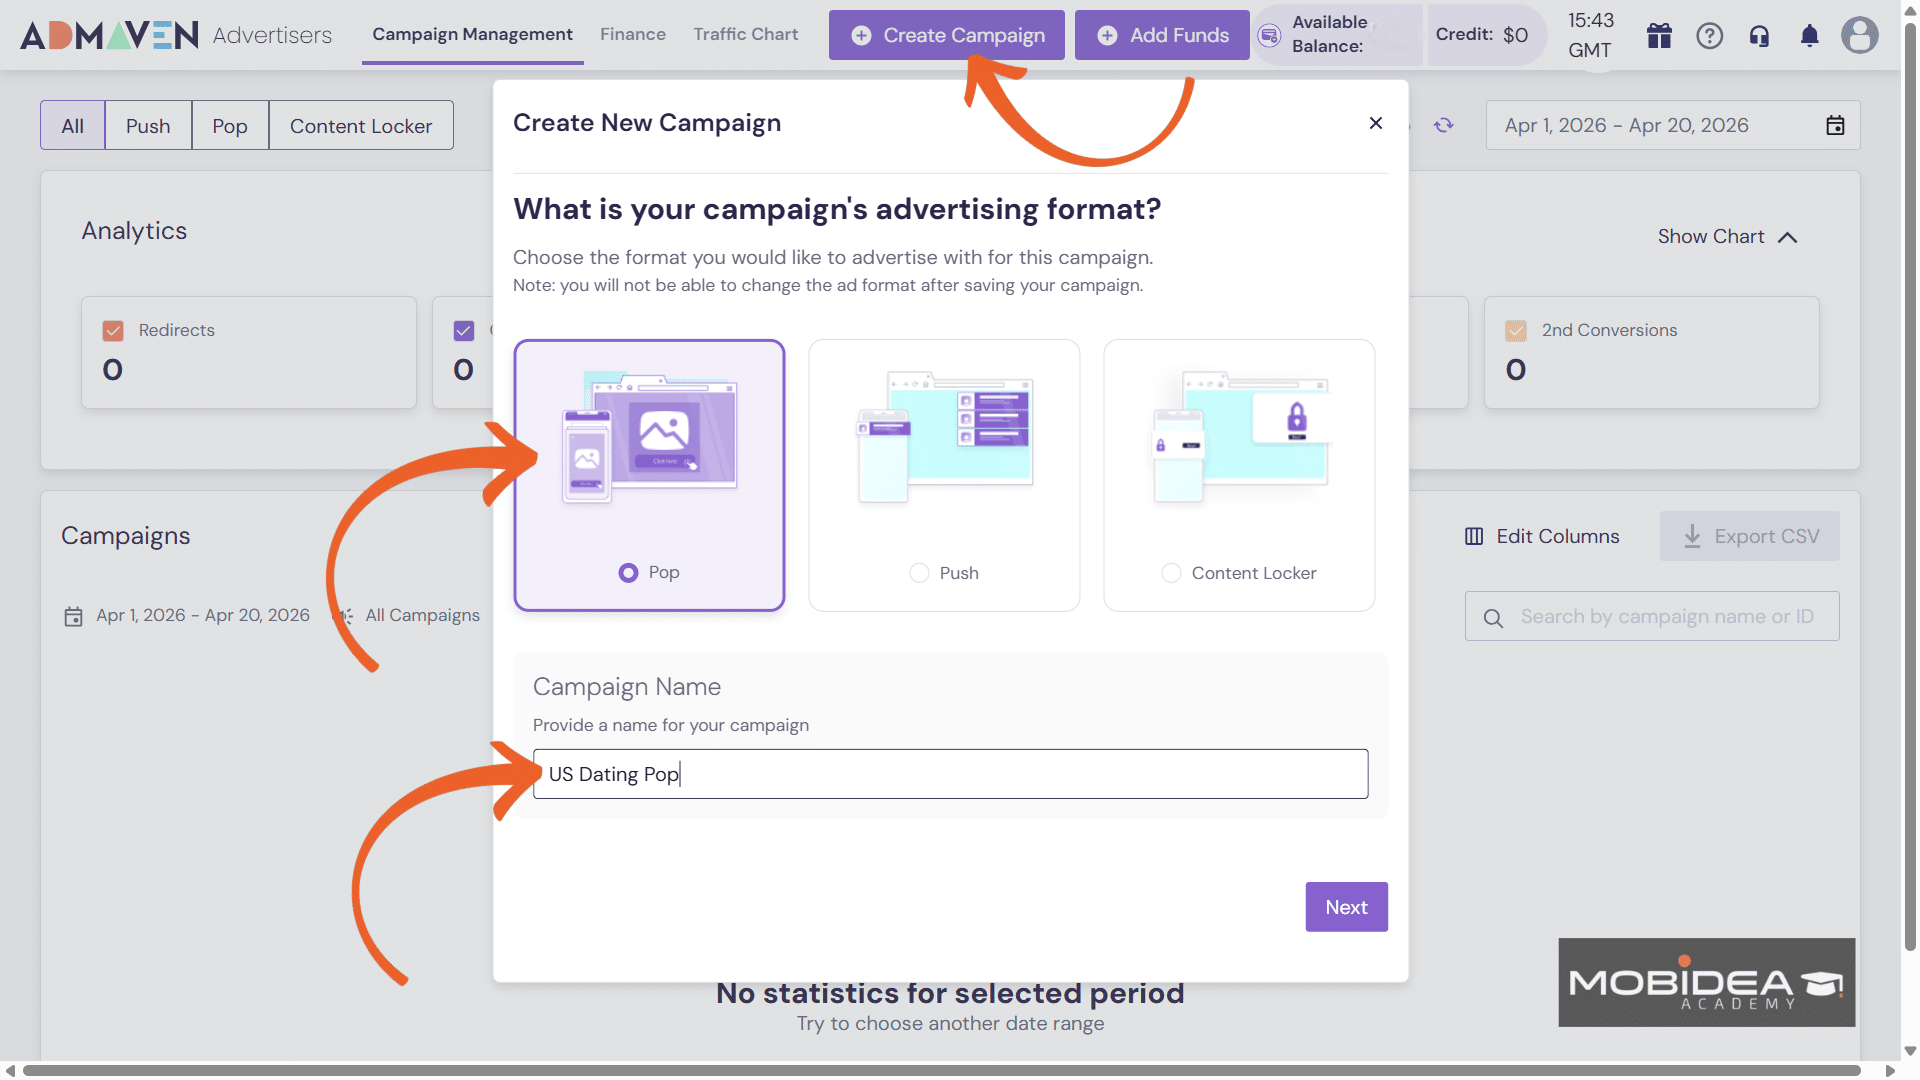This screenshot has width=1920, height=1080.
Task: Click the search by campaign name field
Action: pos(1652,617)
